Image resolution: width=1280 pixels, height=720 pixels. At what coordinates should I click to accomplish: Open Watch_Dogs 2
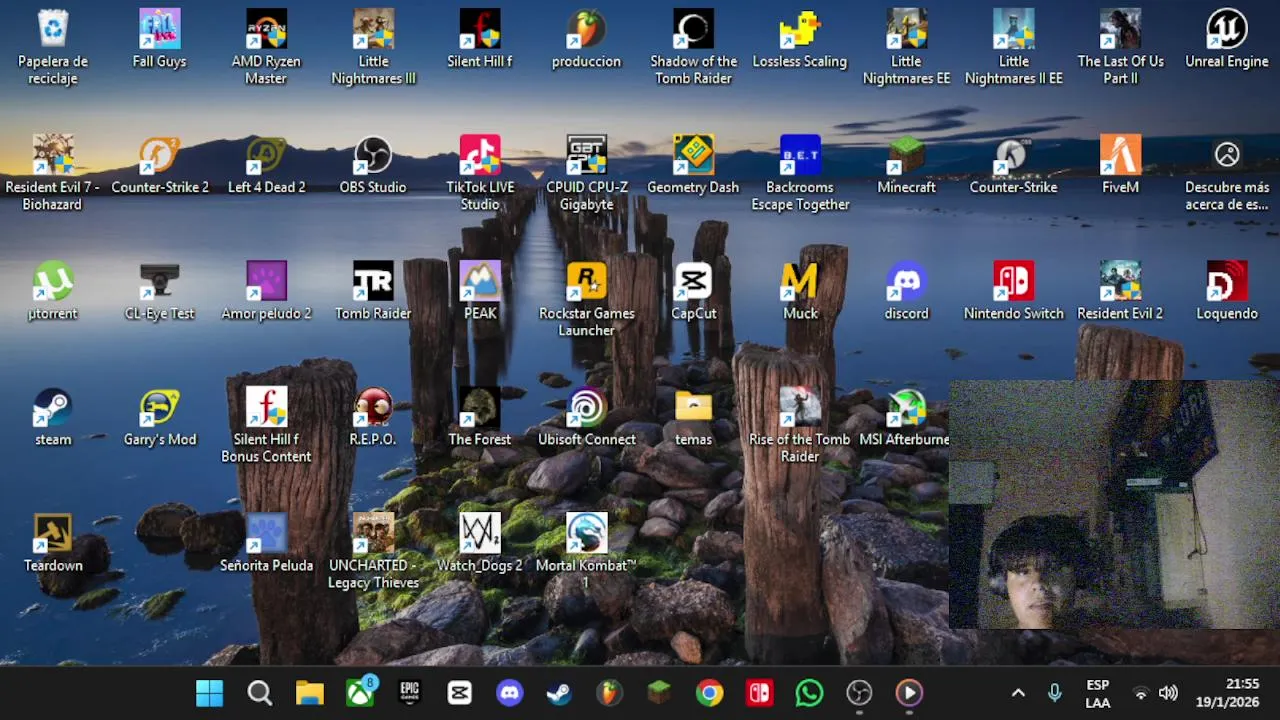click(480, 543)
